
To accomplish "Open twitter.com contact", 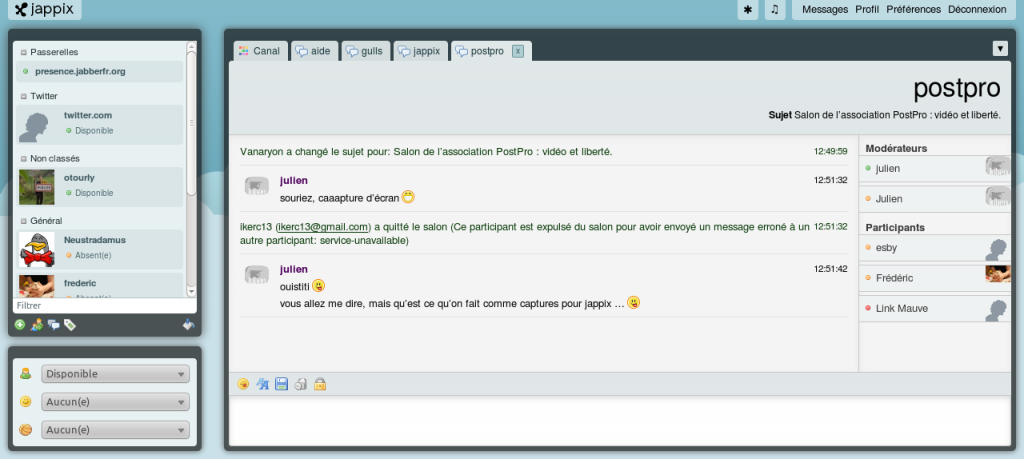I will pos(99,125).
